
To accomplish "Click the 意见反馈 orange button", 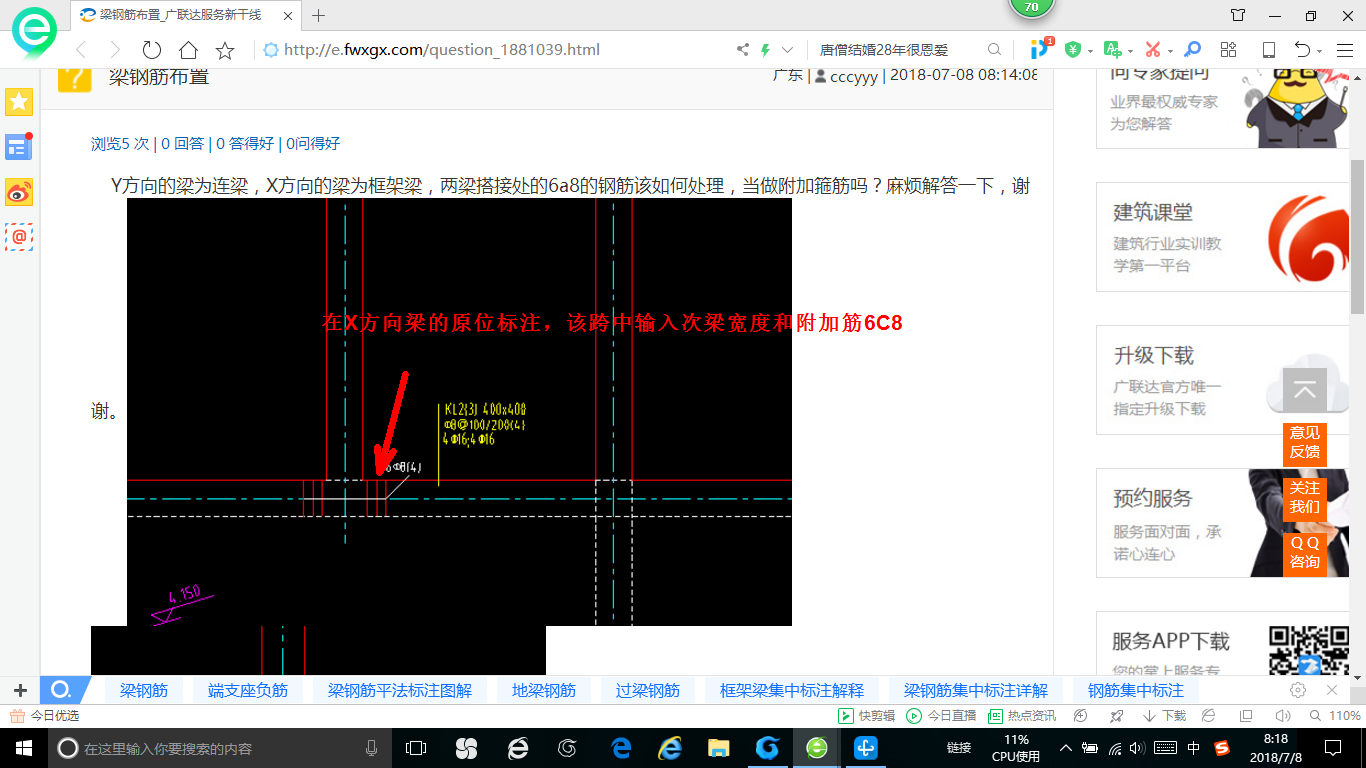I will (1305, 442).
